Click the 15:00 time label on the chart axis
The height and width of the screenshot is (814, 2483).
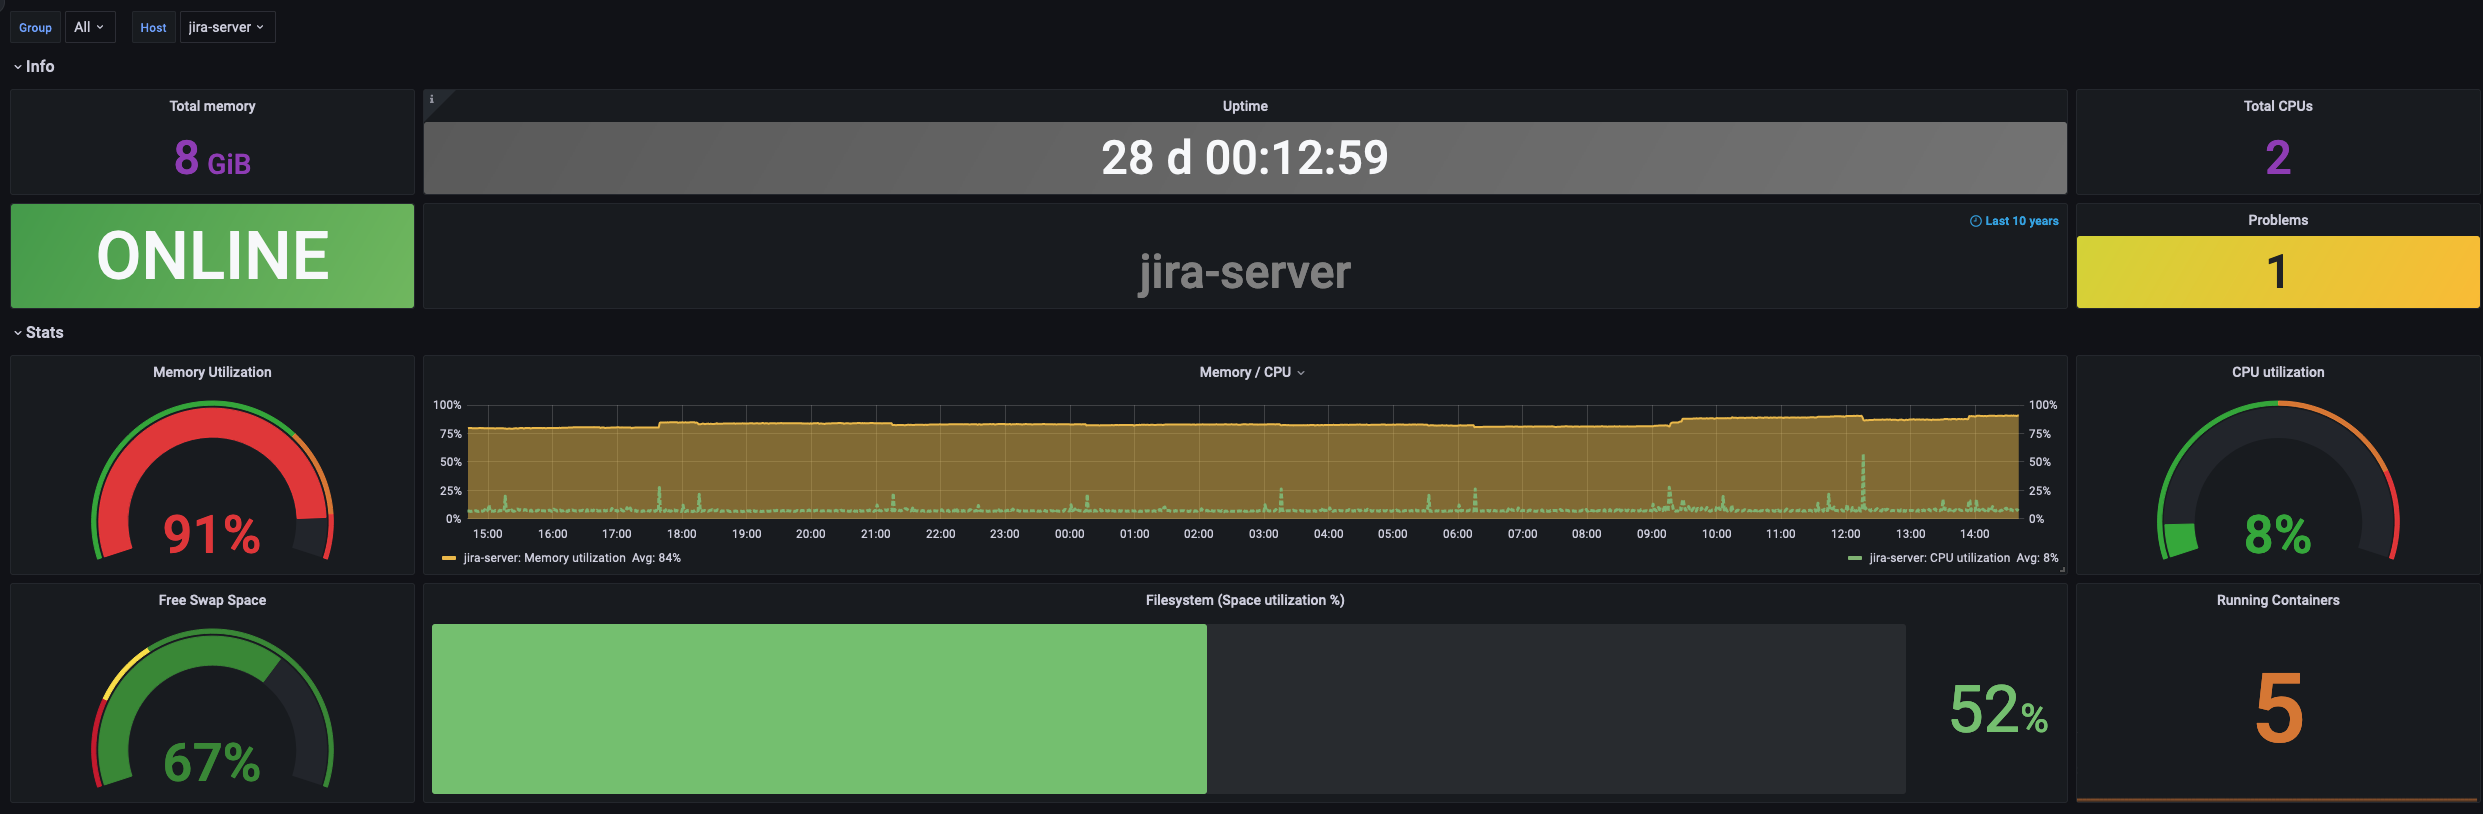coord(487,534)
